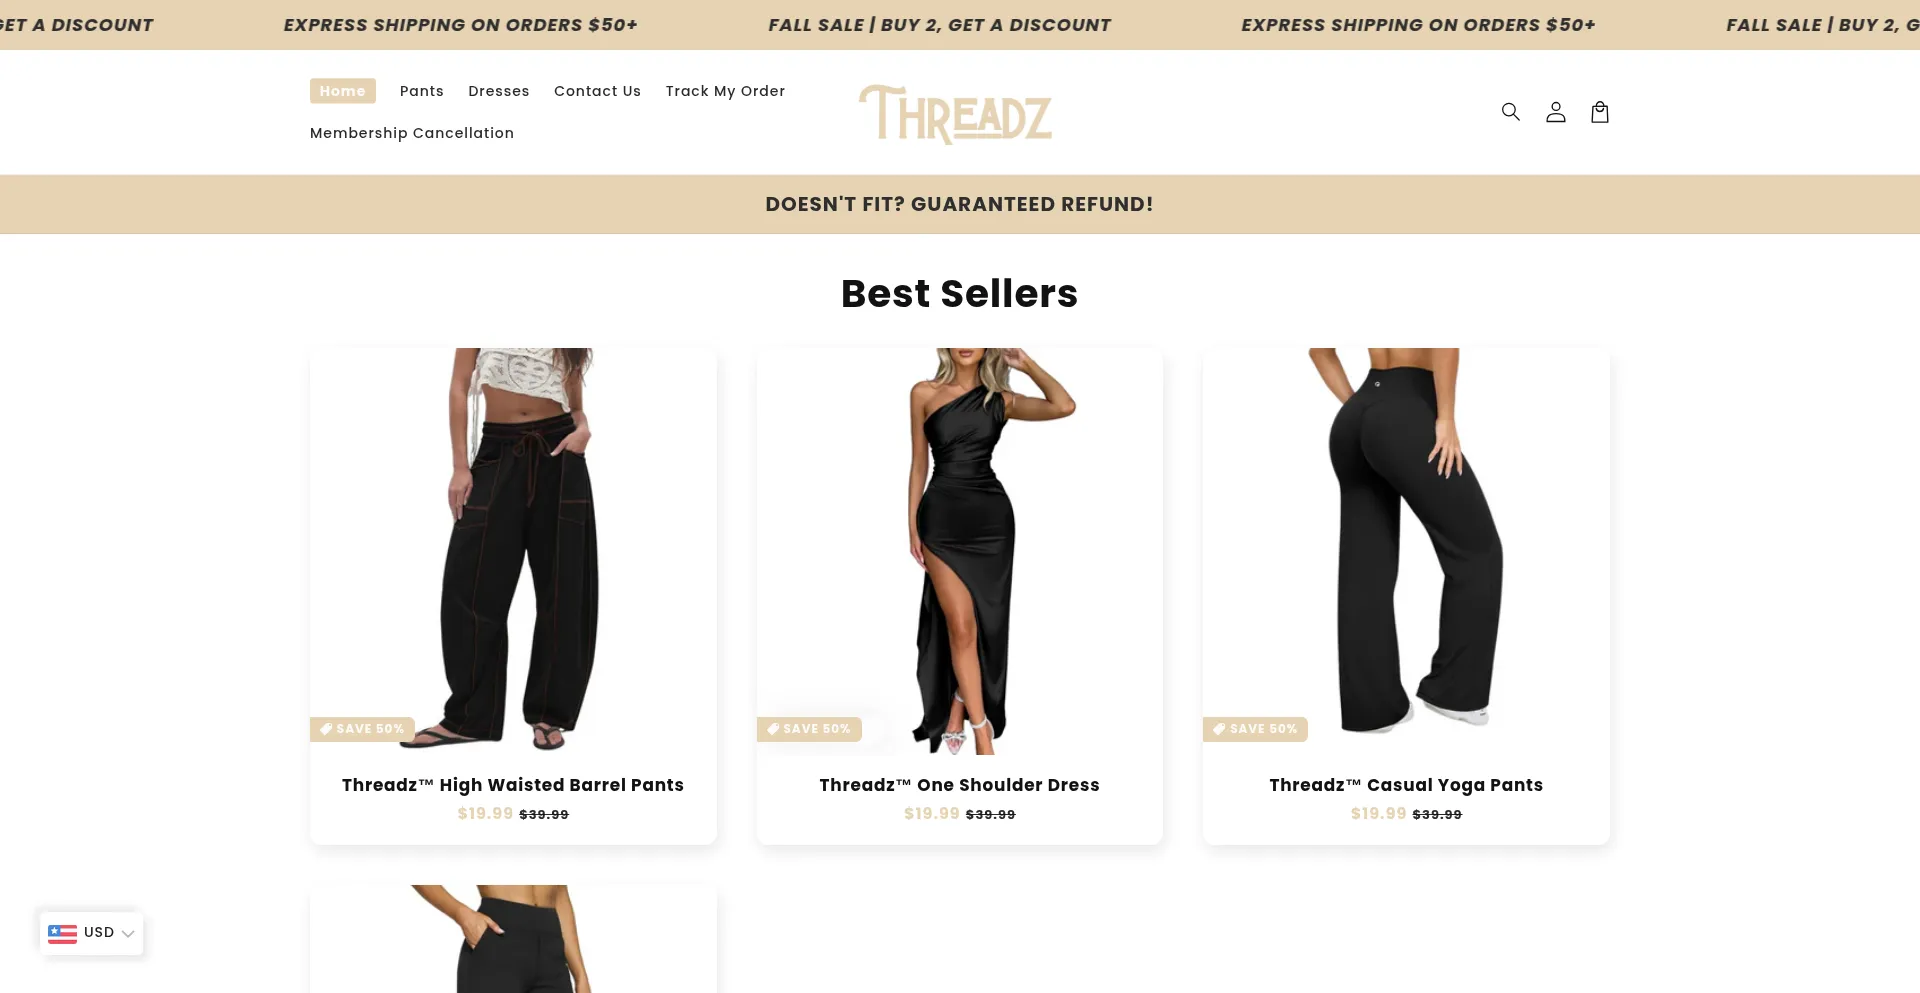View the One Shoulder Dress product photo
Viewport: 1920px width, 993px height.
960,551
